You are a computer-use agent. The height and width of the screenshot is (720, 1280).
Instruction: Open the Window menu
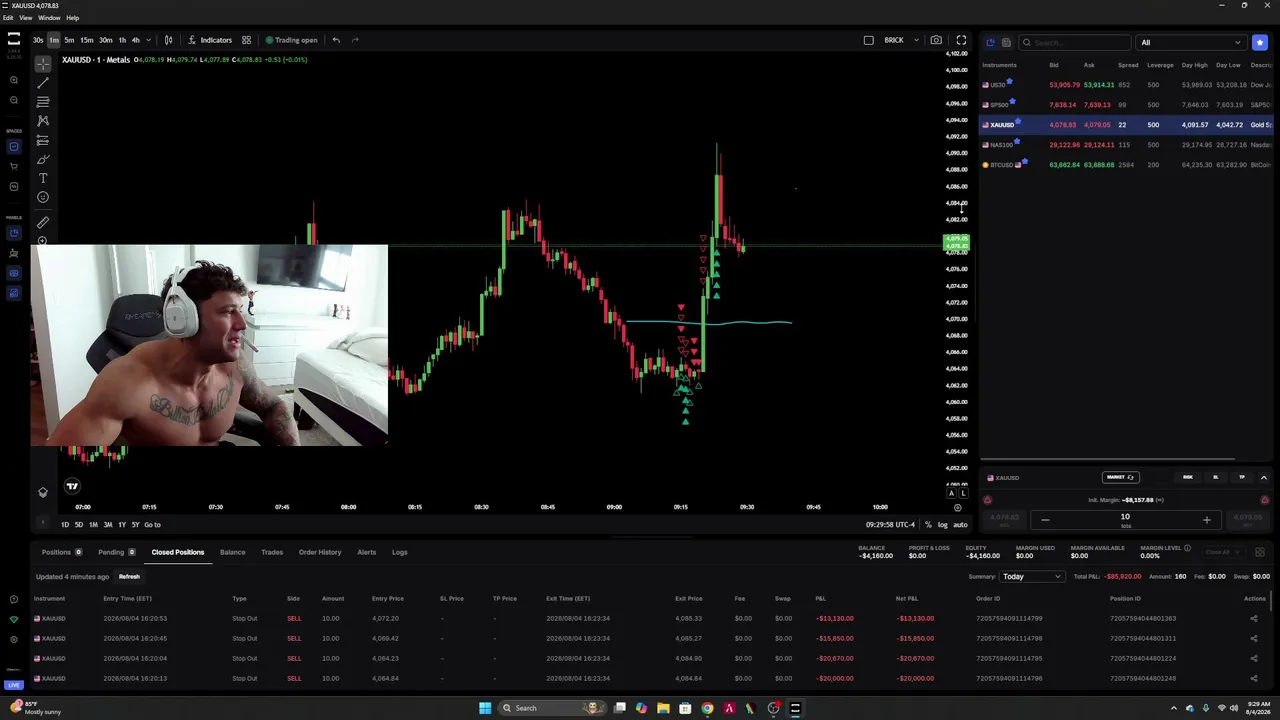(49, 18)
